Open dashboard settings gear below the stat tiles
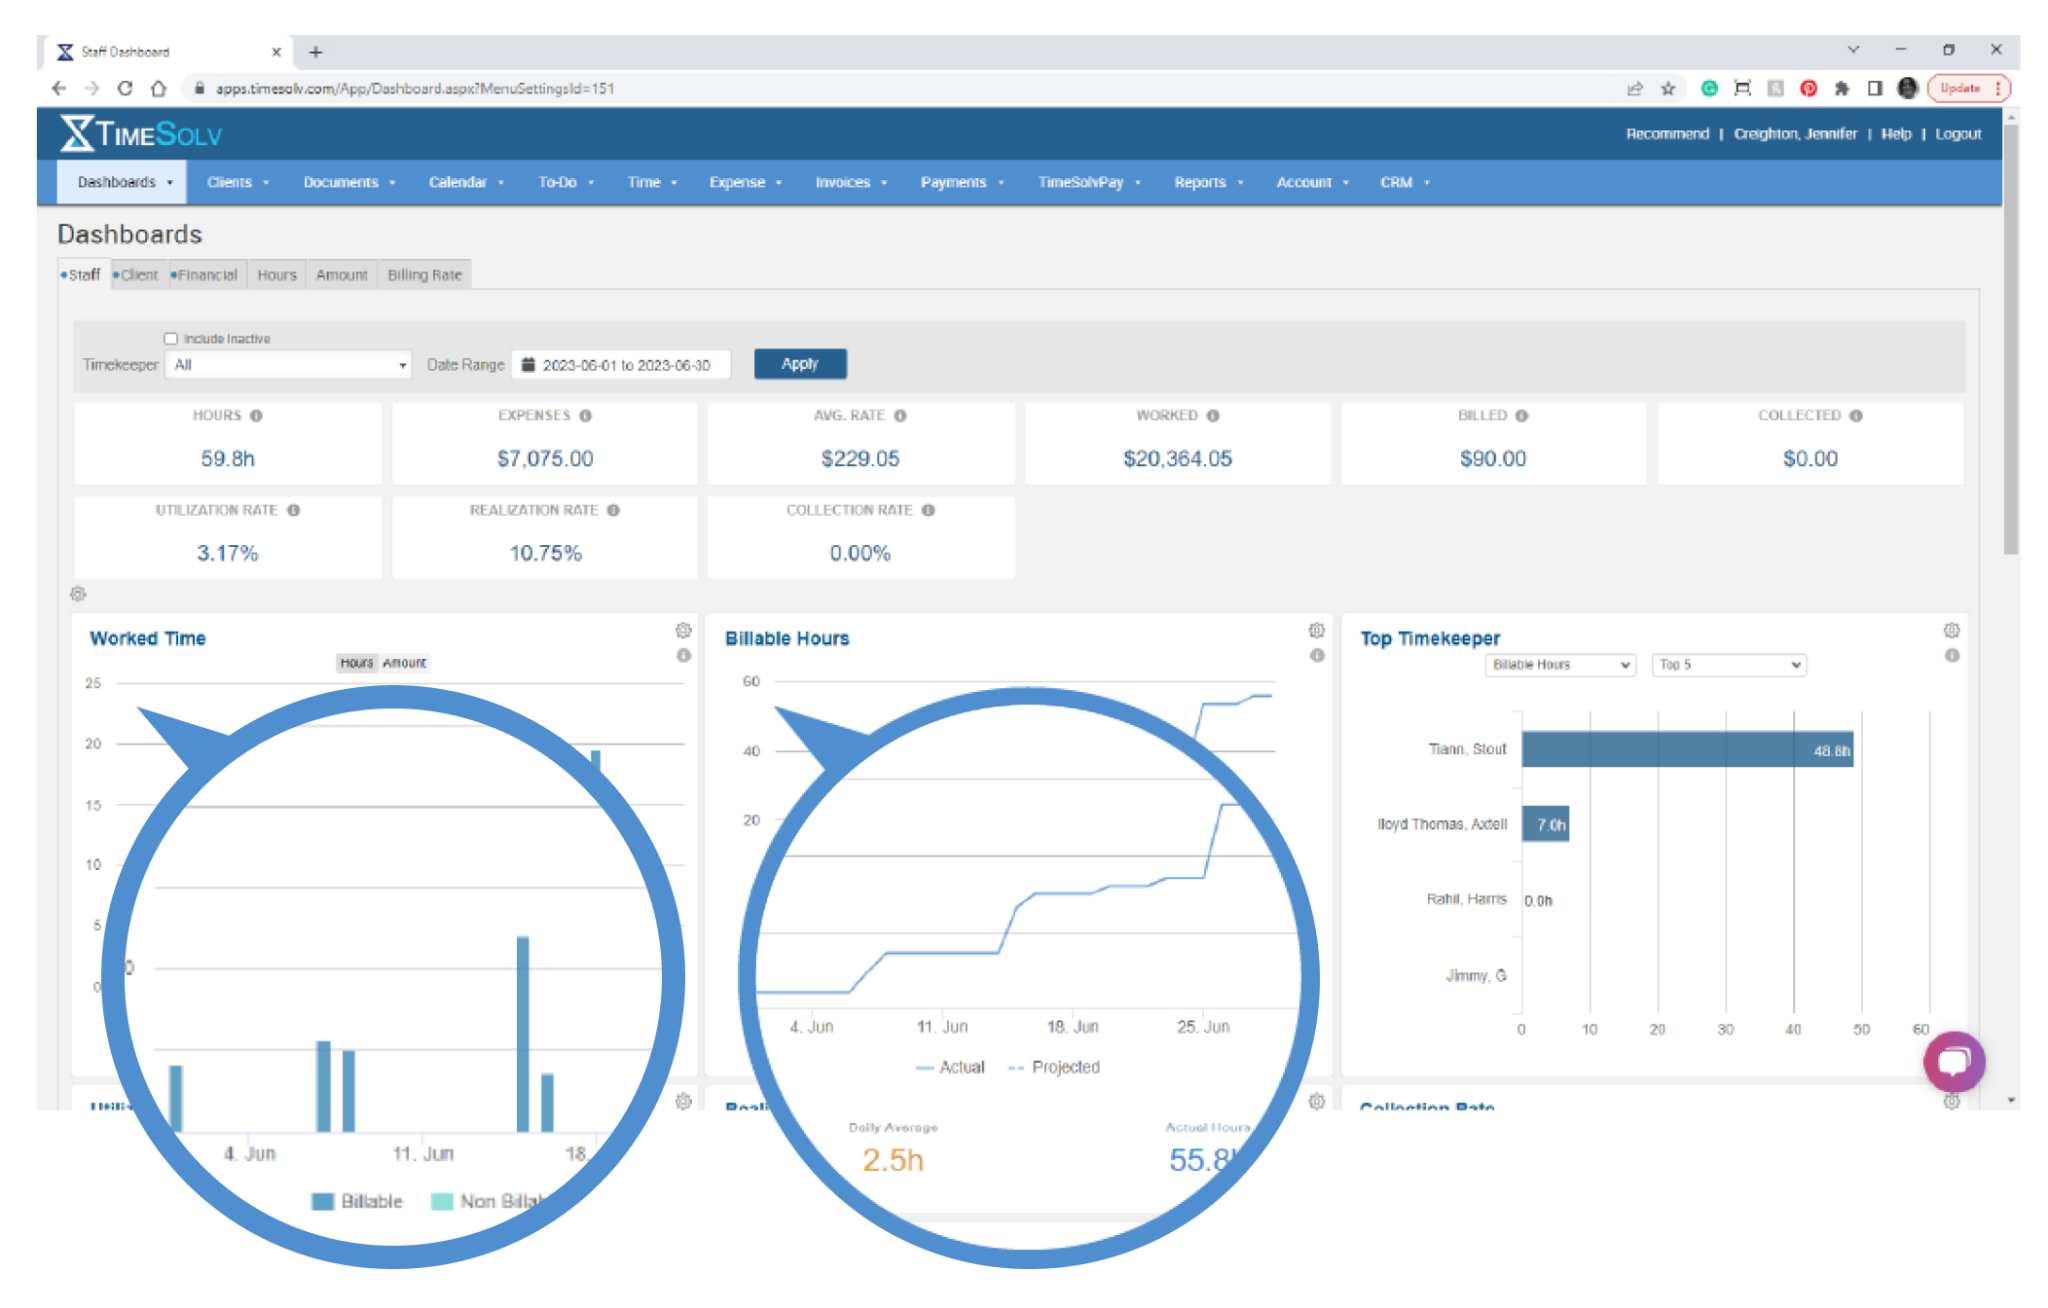Screen dimensions: 2048x1308 78,594
